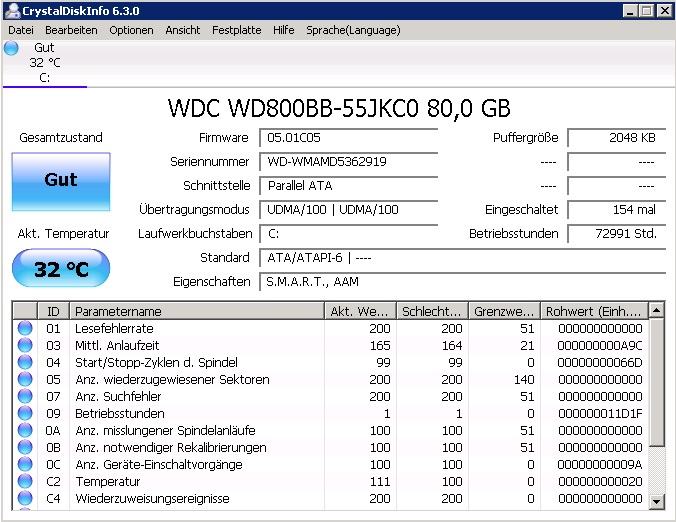The height and width of the screenshot is (522, 676).
Task: Click the Gut health status button
Action: (x=61, y=182)
